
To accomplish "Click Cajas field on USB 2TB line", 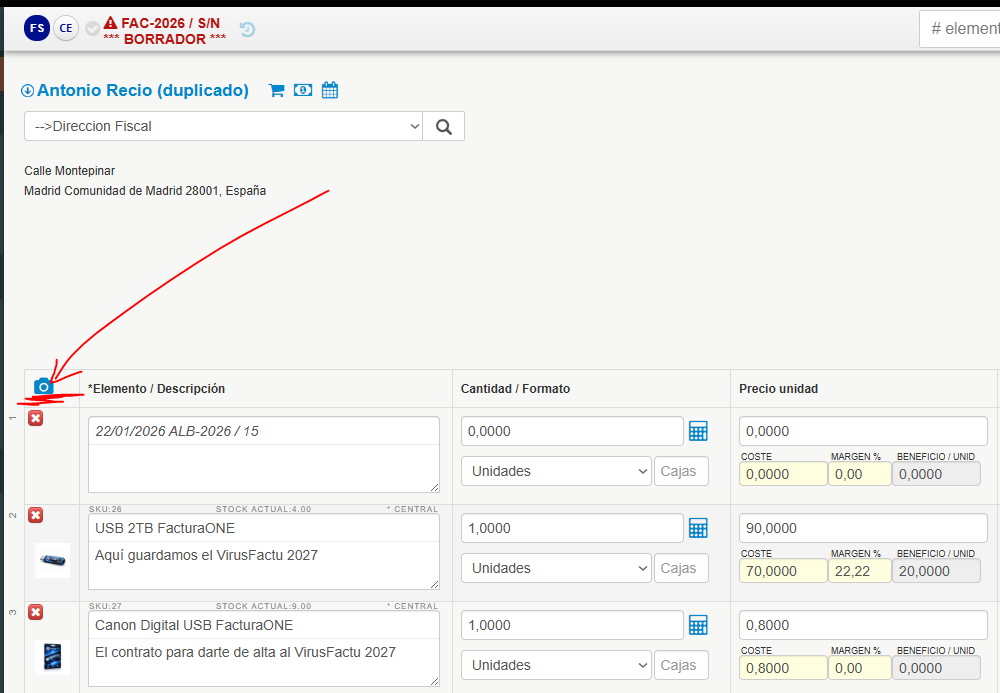I will [681, 568].
